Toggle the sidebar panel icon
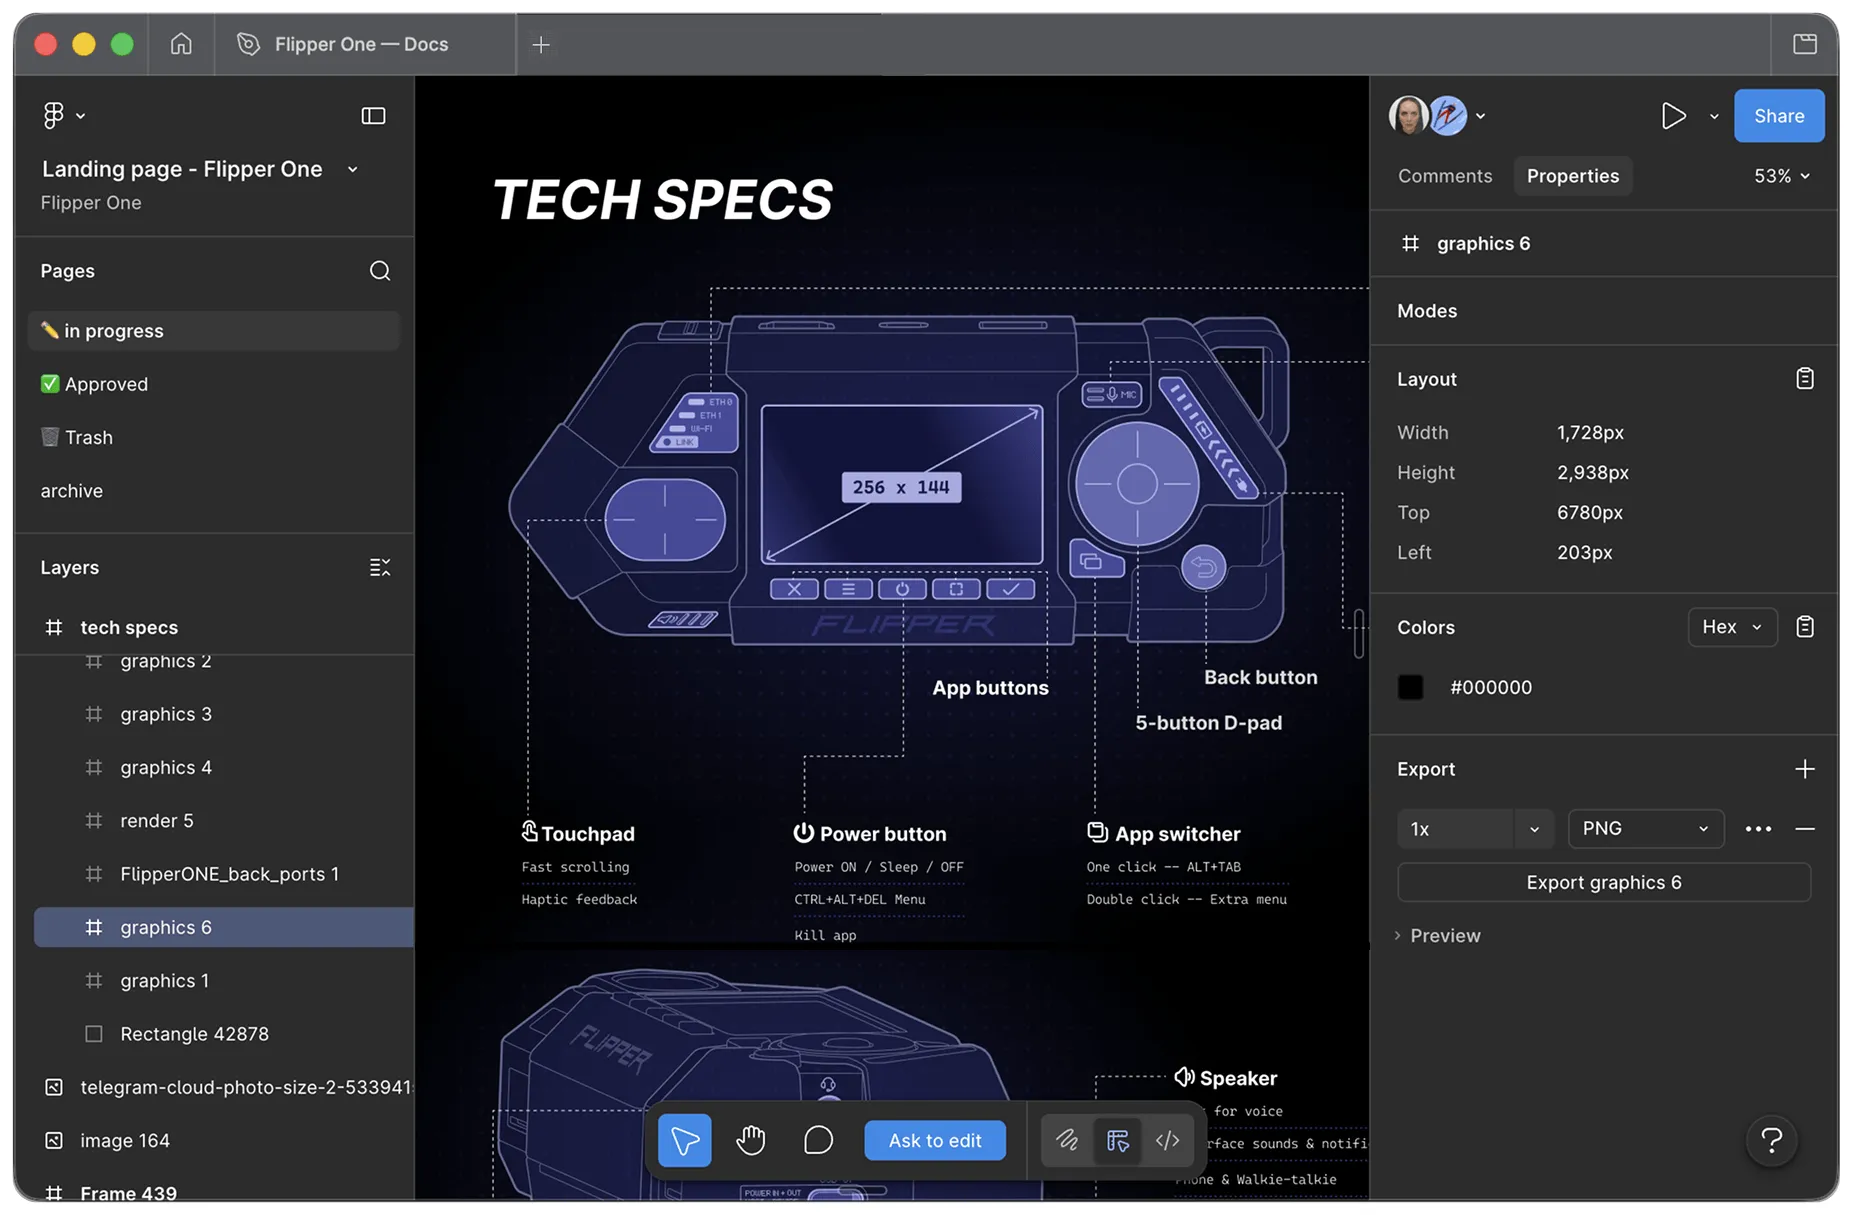This screenshot has height=1215, width=1853. tap(373, 116)
